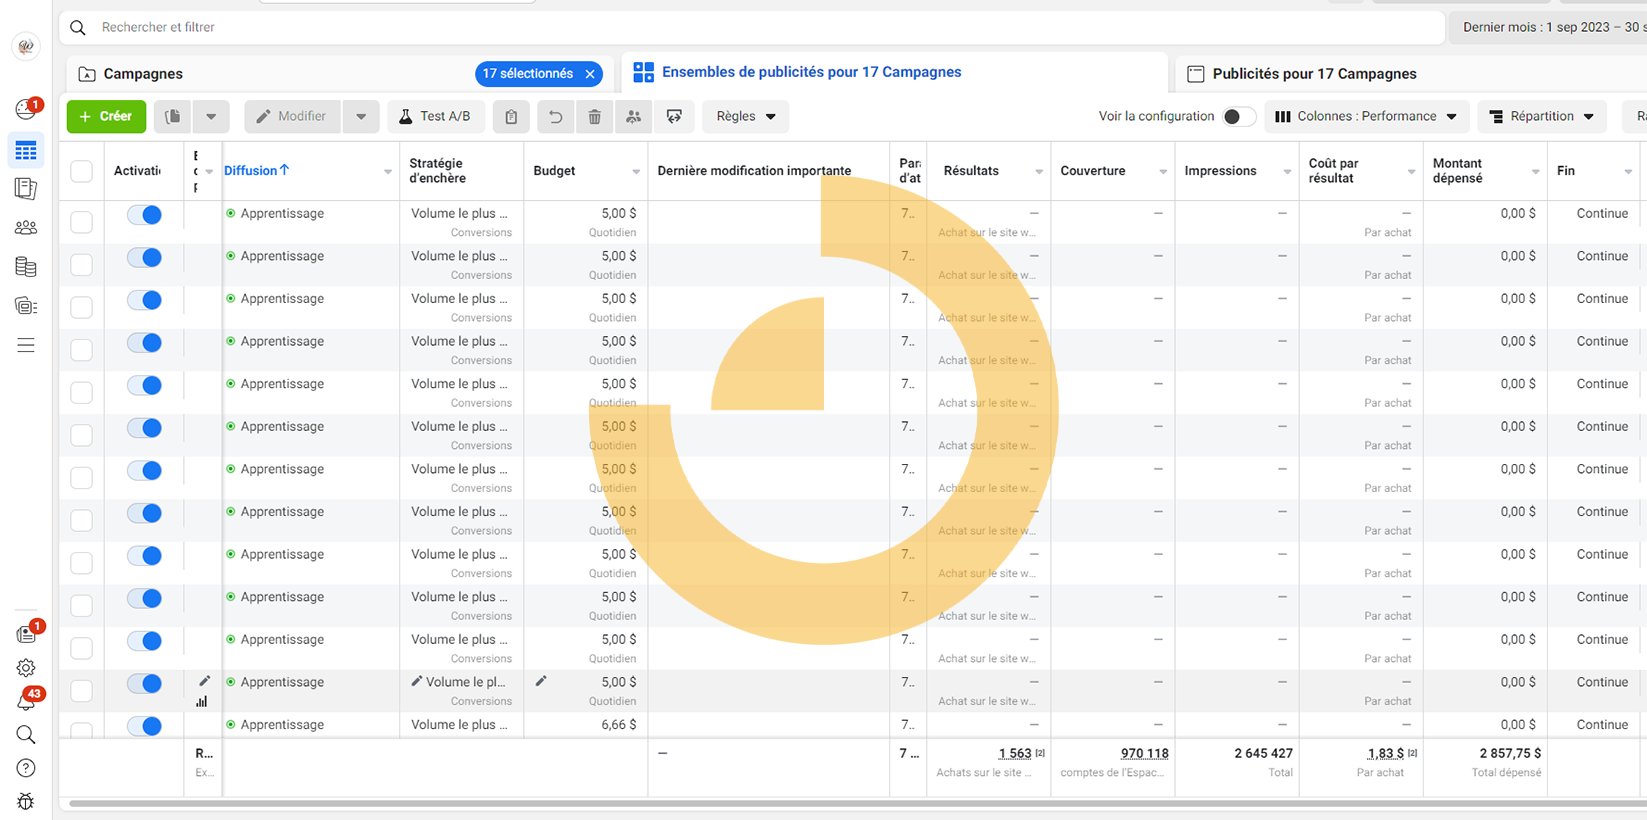Open Couverture column header dropdown arrow

1163,172
